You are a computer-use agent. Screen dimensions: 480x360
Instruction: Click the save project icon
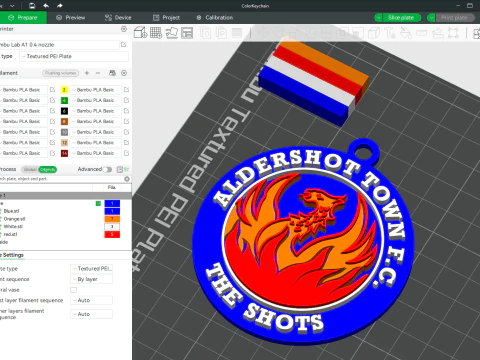pyautogui.click(x=32, y=6)
